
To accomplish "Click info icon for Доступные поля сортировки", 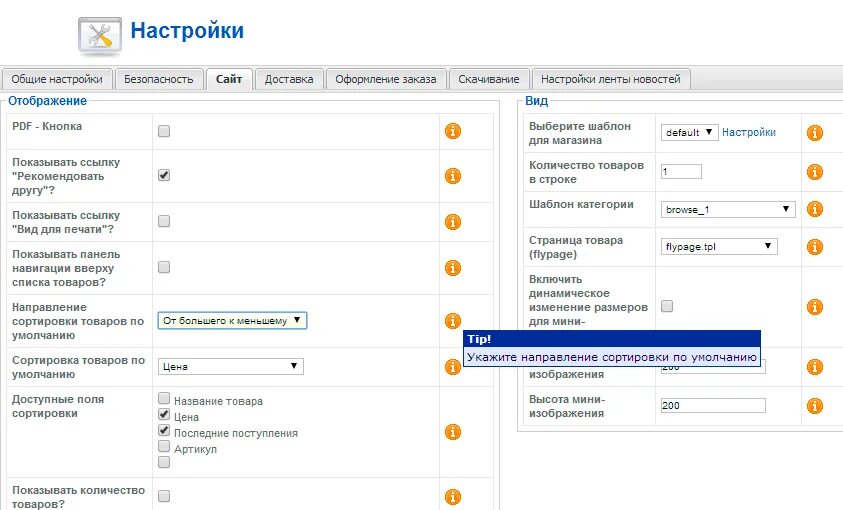I will coord(453,432).
